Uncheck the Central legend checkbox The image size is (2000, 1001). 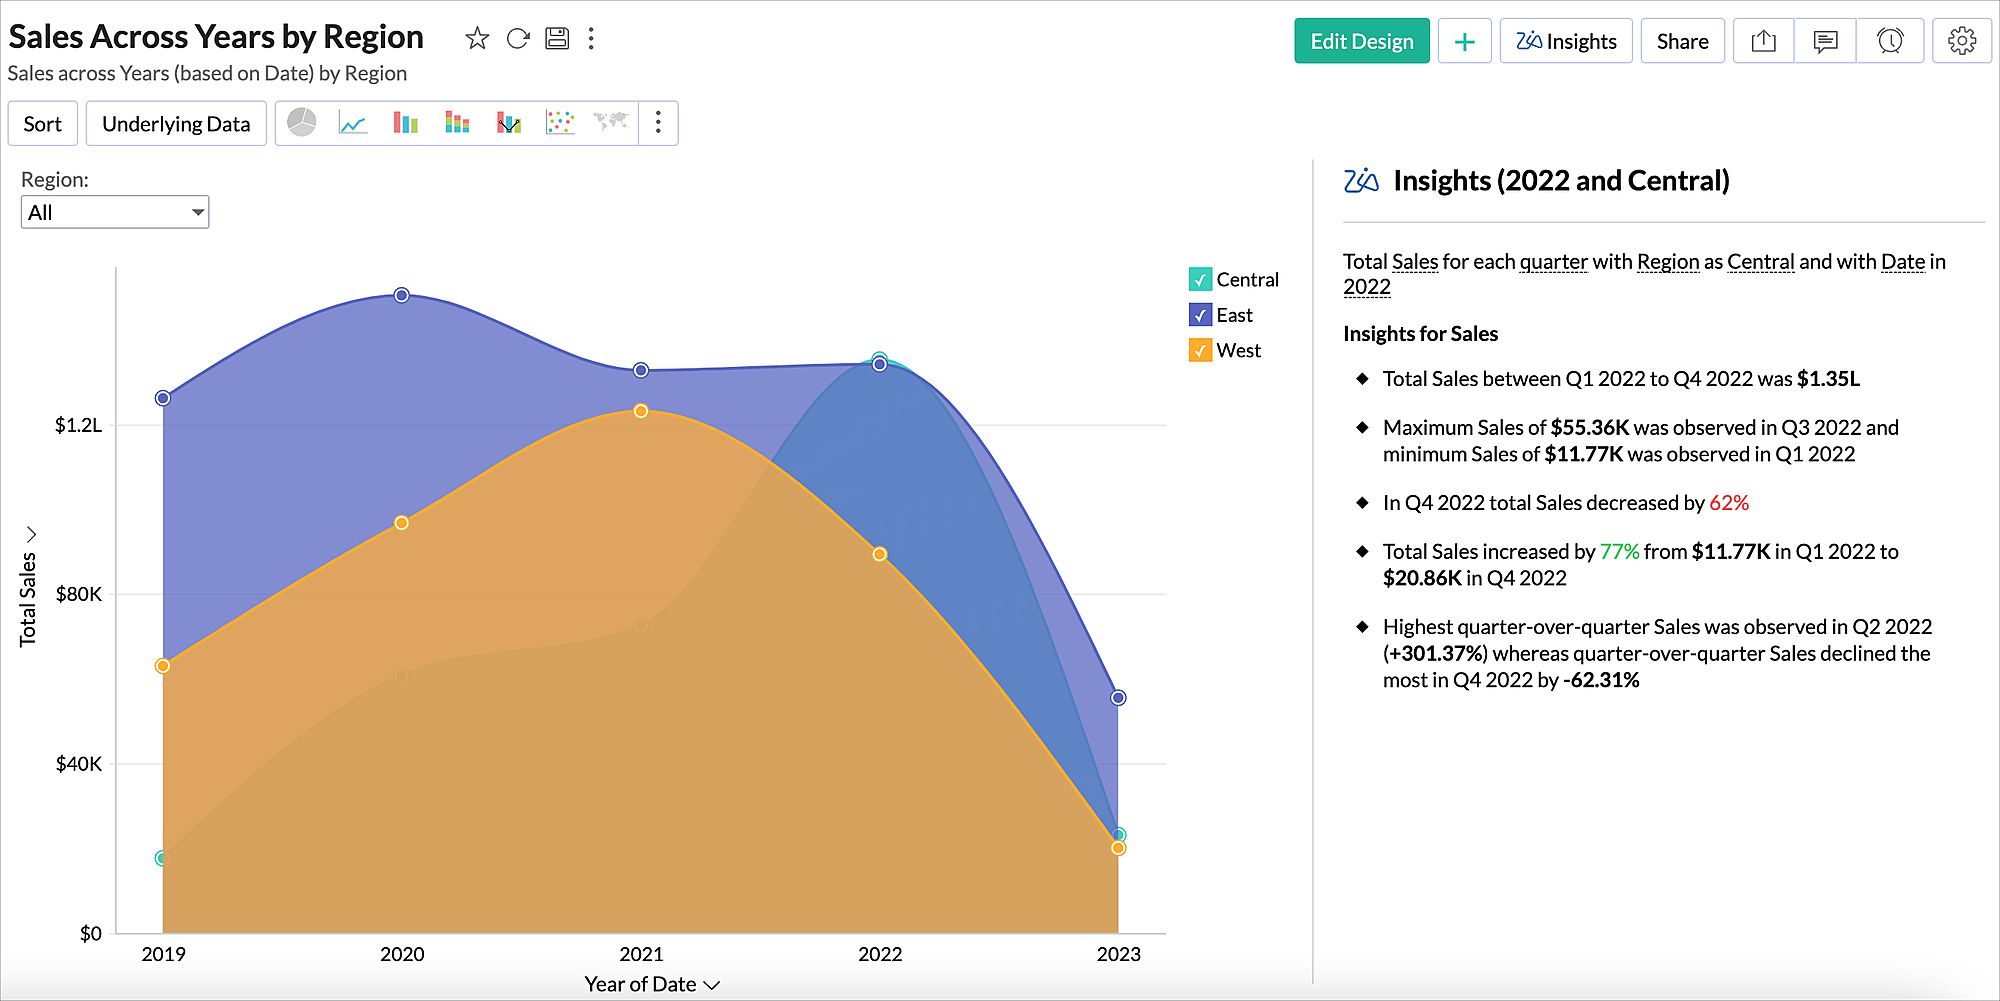point(1200,280)
